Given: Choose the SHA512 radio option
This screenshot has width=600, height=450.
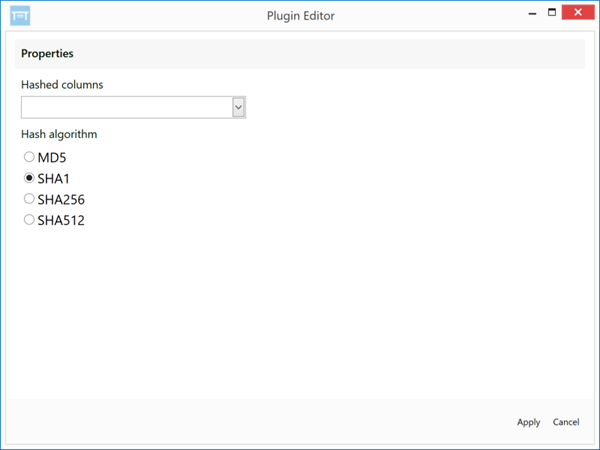Looking at the screenshot, I should 29,220.
